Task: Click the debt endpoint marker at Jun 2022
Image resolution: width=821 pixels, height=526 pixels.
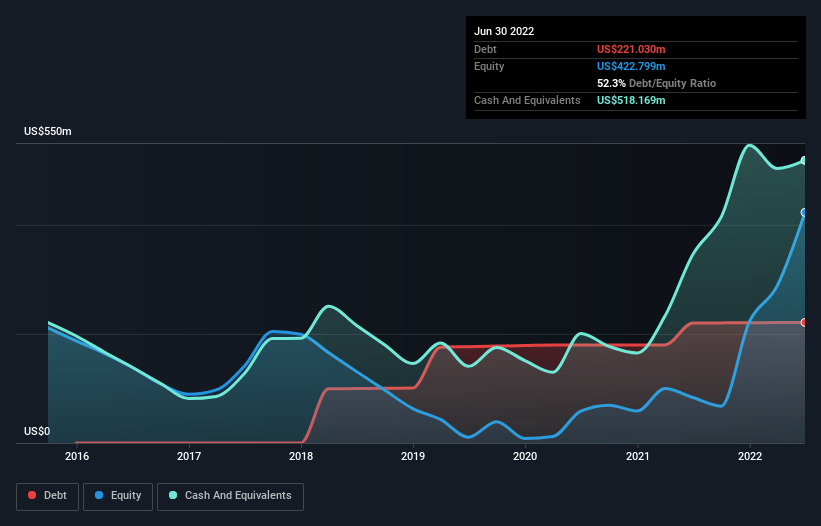Action: [804, 322]
